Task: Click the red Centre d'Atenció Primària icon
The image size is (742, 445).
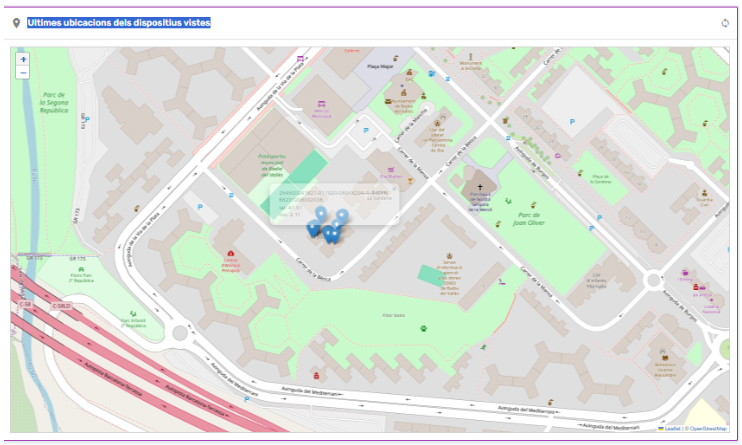Action: (x=231, y=254)
